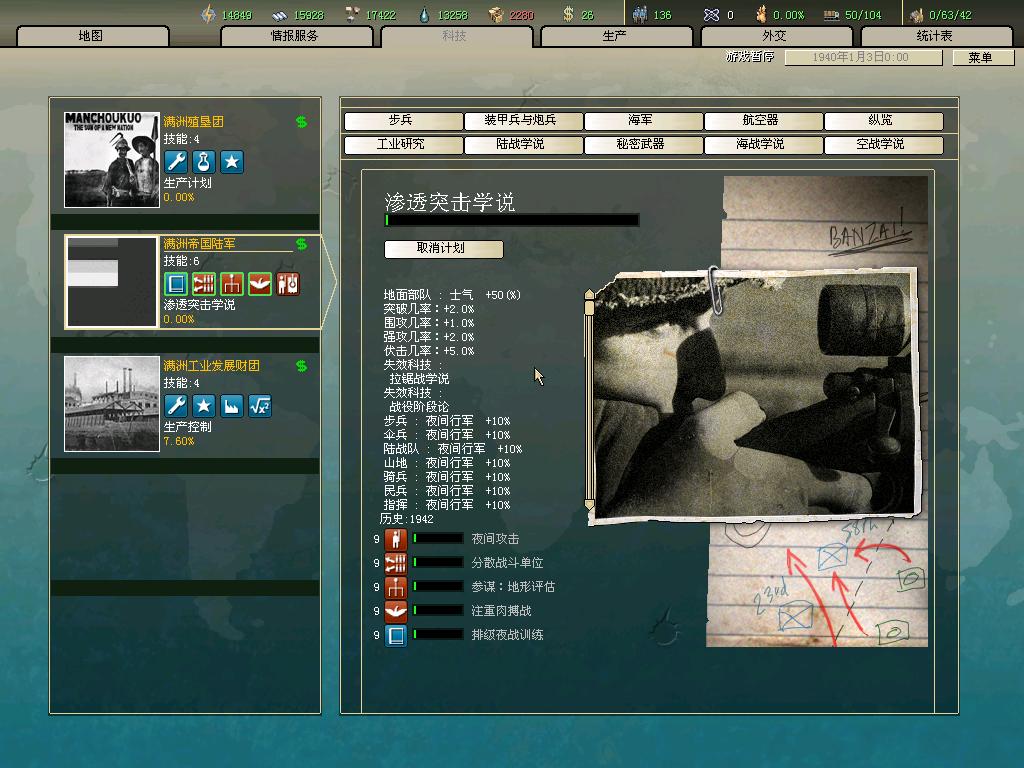Viewport: 1024px width, 768px height.
Task: Select the 纵览 overview category
Action: (x=884, y=121)
